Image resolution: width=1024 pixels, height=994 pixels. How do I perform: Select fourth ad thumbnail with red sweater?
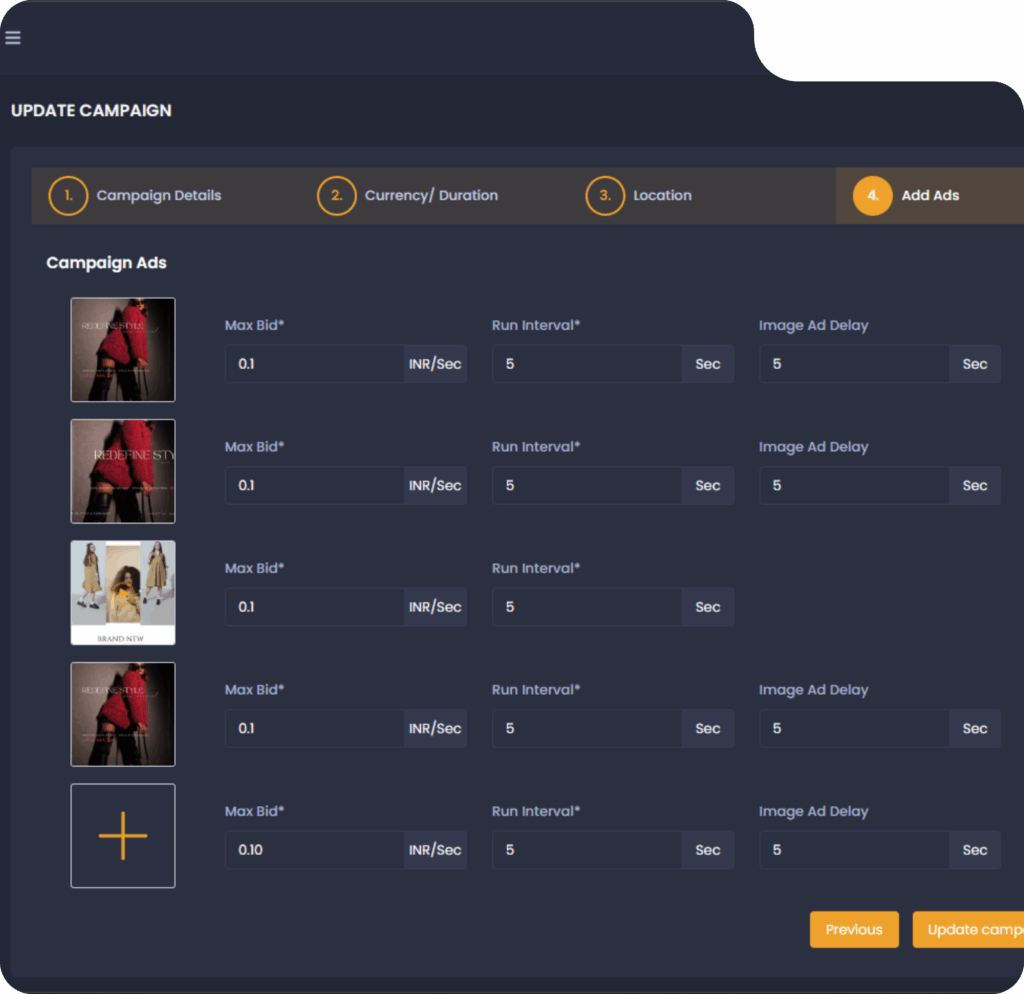coord(123,714)
